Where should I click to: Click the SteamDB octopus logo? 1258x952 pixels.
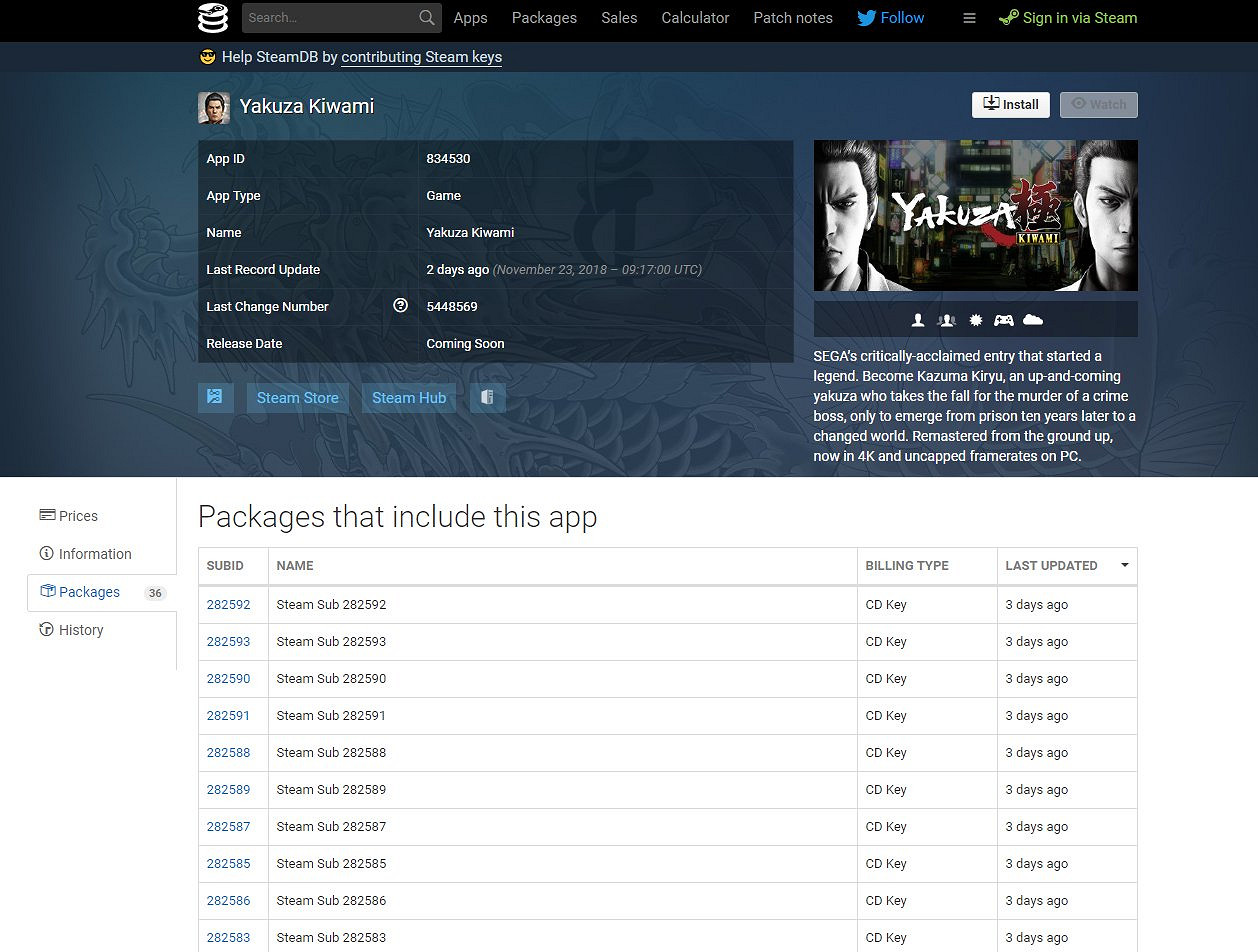212,17
